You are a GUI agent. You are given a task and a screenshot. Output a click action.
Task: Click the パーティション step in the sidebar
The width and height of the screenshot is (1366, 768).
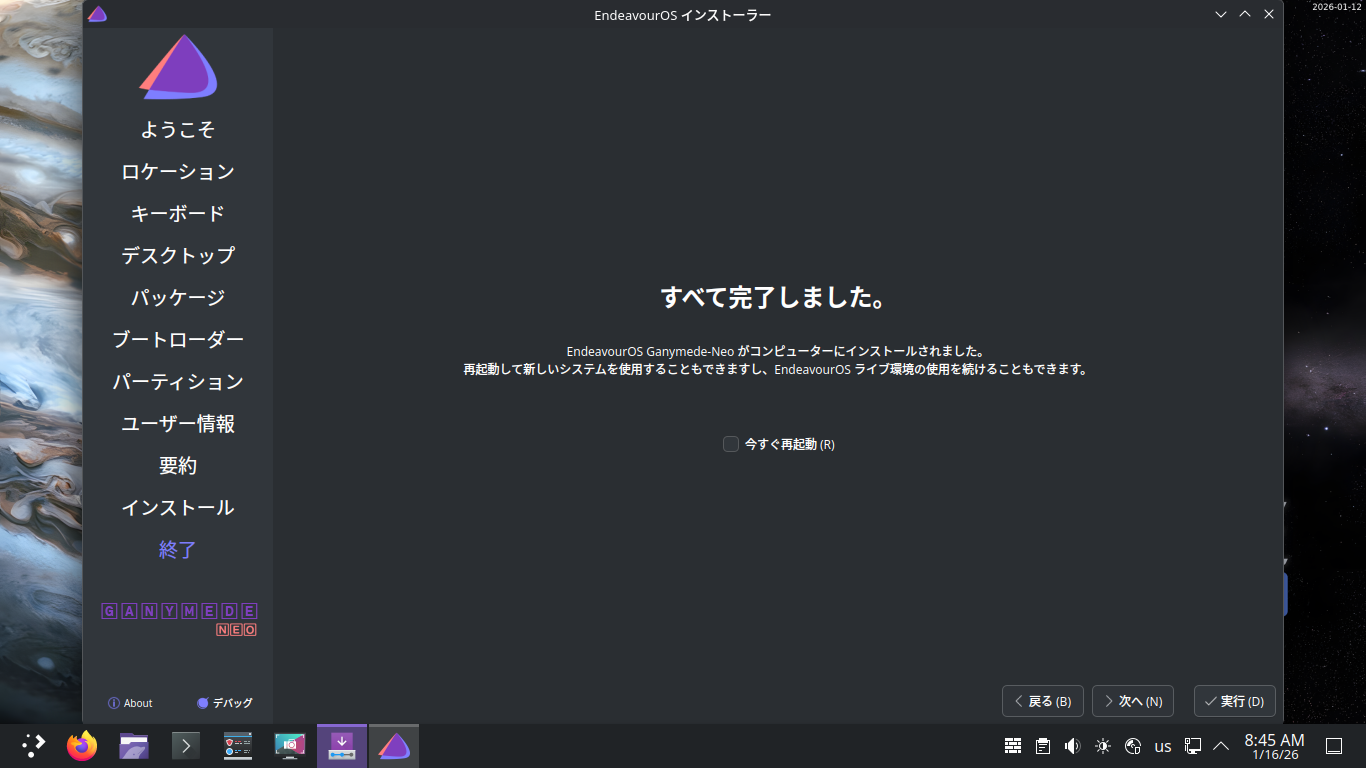[178, 382]
